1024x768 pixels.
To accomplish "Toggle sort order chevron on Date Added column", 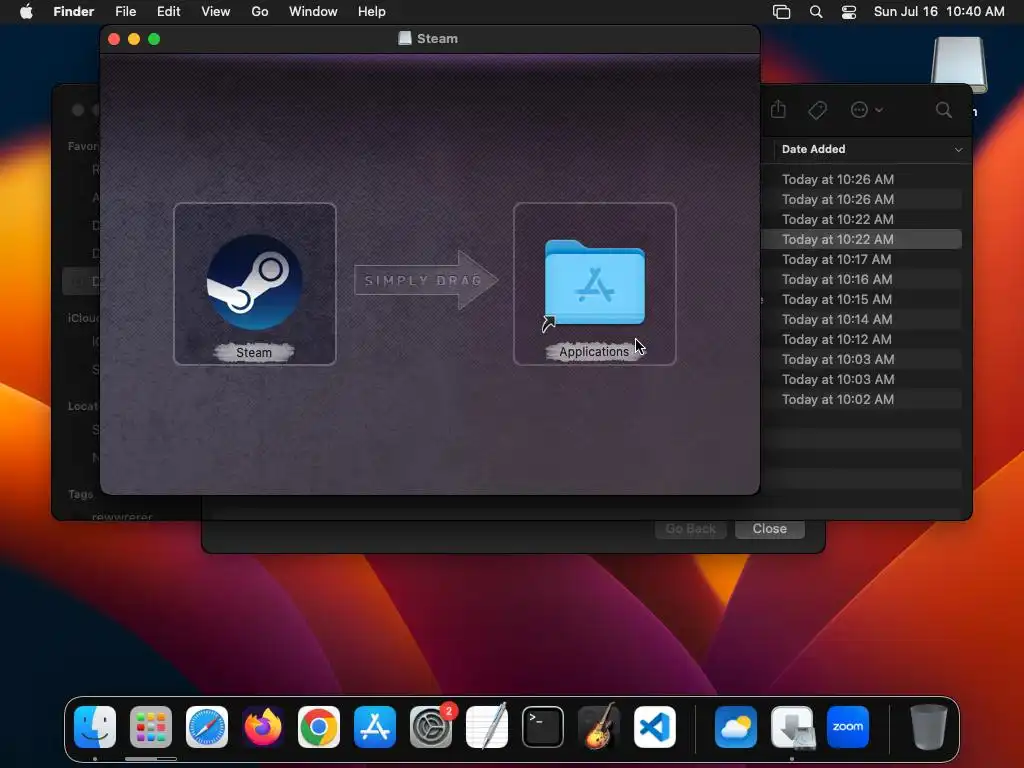I will click(x=958, y=150).
